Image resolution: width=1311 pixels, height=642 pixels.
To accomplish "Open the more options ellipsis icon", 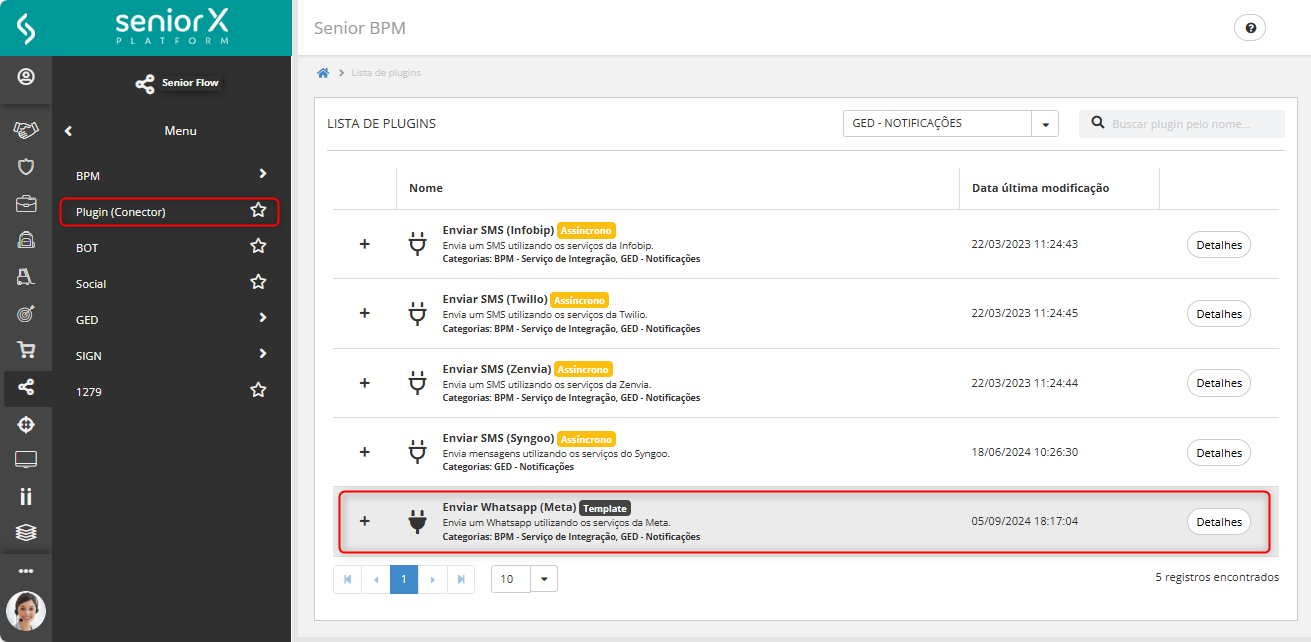I will click(26, 571).
